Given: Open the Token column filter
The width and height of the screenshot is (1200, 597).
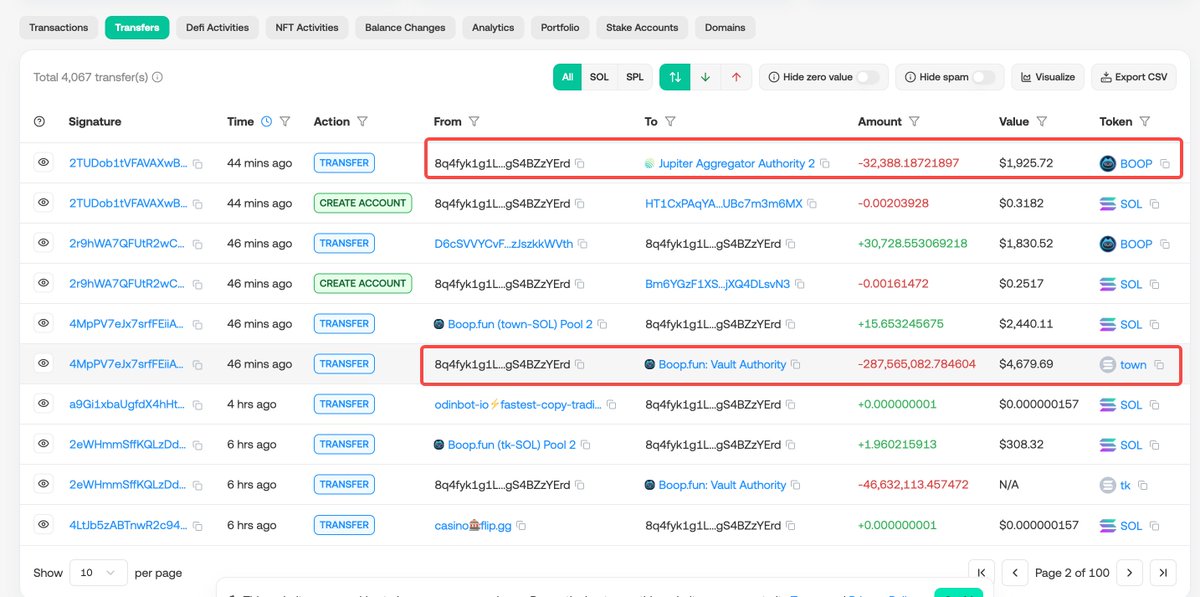Looking at the screenshot, I should 1145,122.
